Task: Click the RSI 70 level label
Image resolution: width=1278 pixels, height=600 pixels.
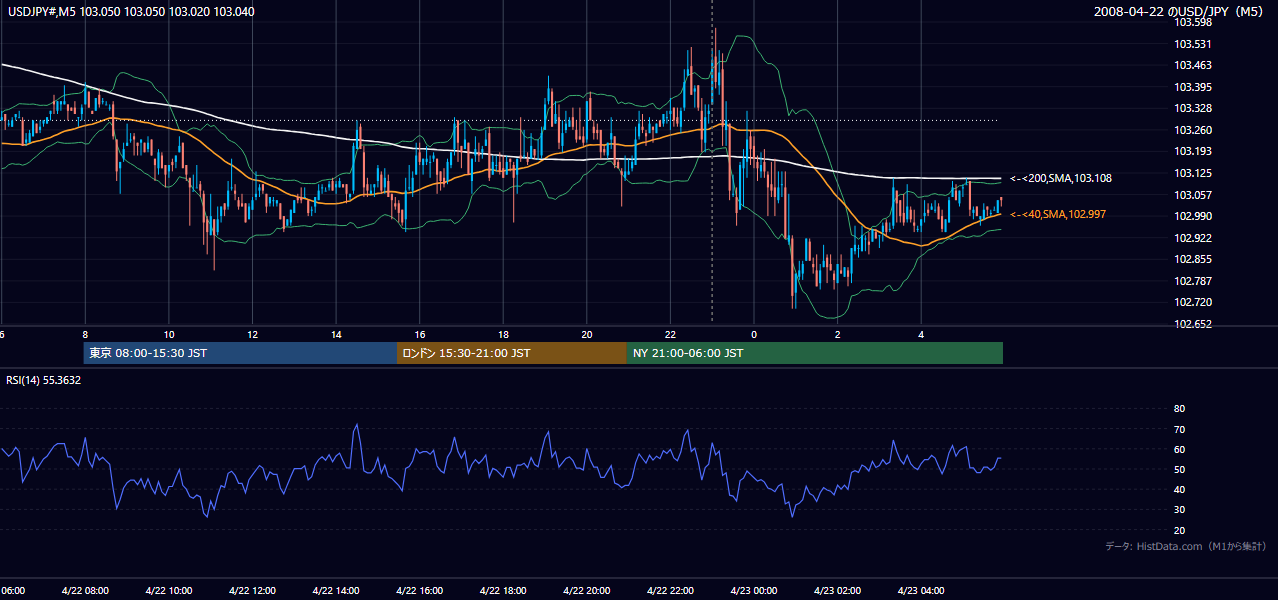Action: click(x=1179, y=429)
